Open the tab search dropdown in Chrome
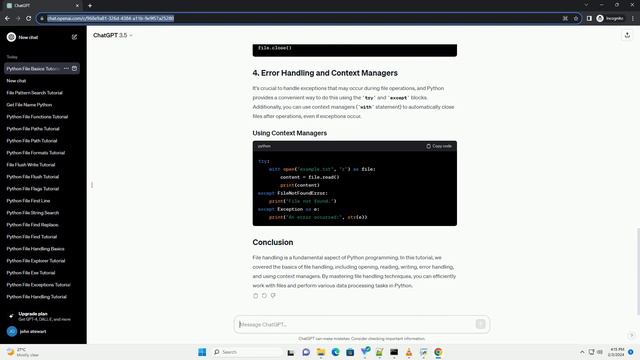Screen dimensions: 640x360 click(586, 5)
